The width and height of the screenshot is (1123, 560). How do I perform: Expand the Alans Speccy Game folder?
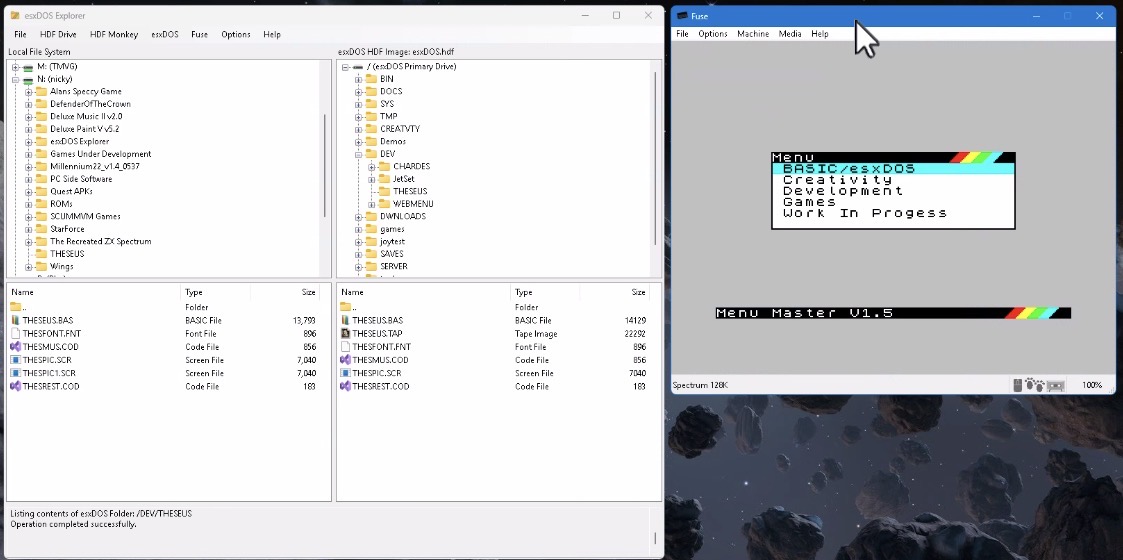click(x=29, y=92)
